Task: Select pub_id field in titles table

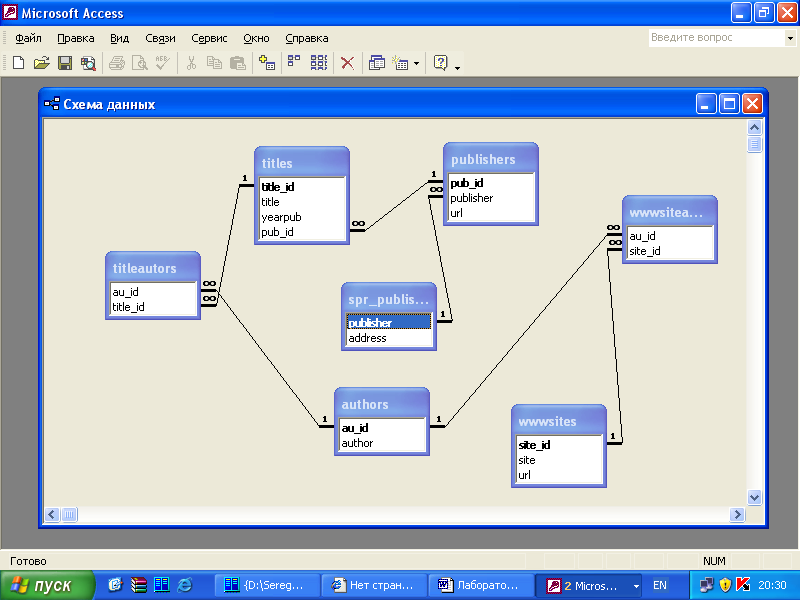Action: point(303,232)
